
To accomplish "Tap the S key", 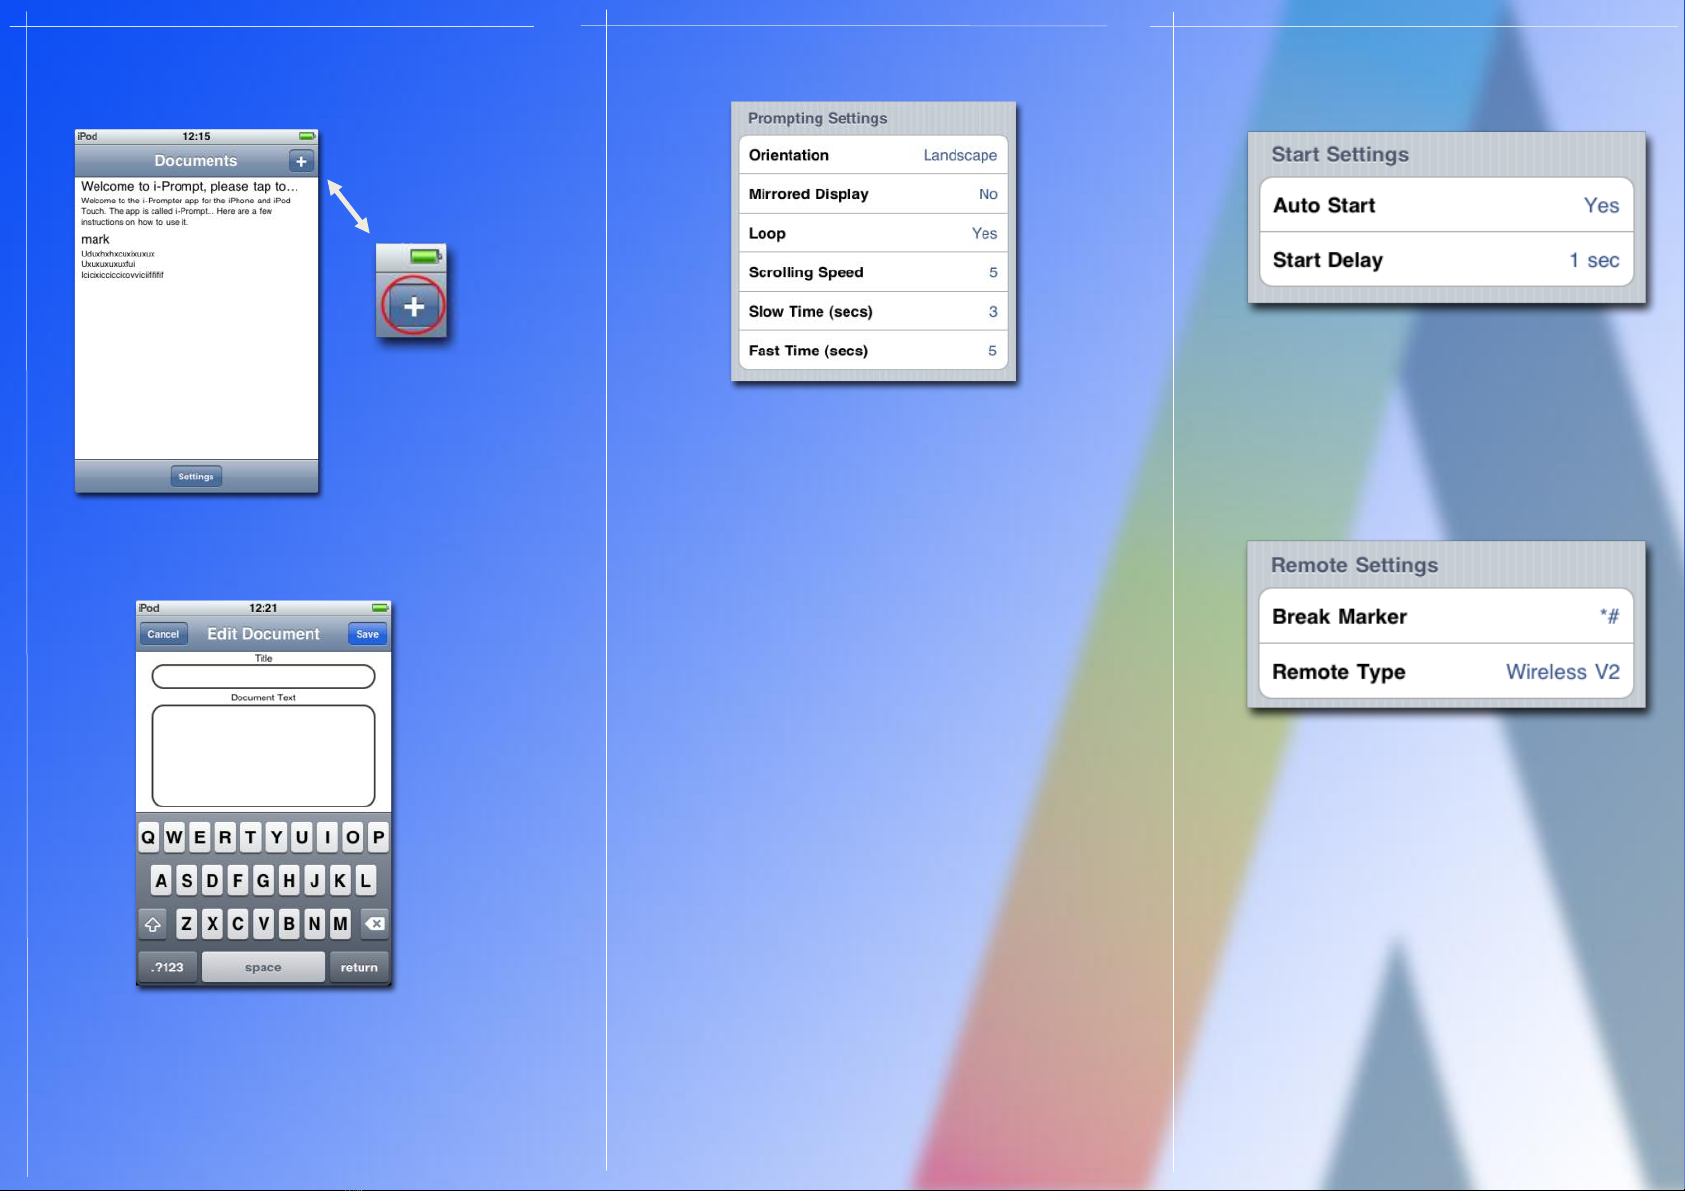I will pyautogui.click(x=187, y=881).
